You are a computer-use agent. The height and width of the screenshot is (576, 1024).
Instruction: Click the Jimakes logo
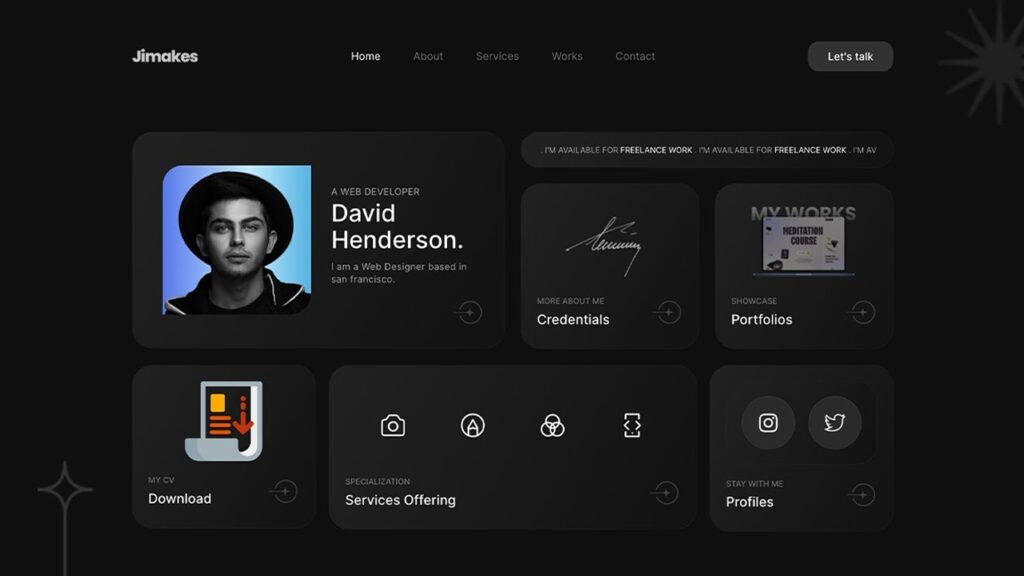pos(165,56)
